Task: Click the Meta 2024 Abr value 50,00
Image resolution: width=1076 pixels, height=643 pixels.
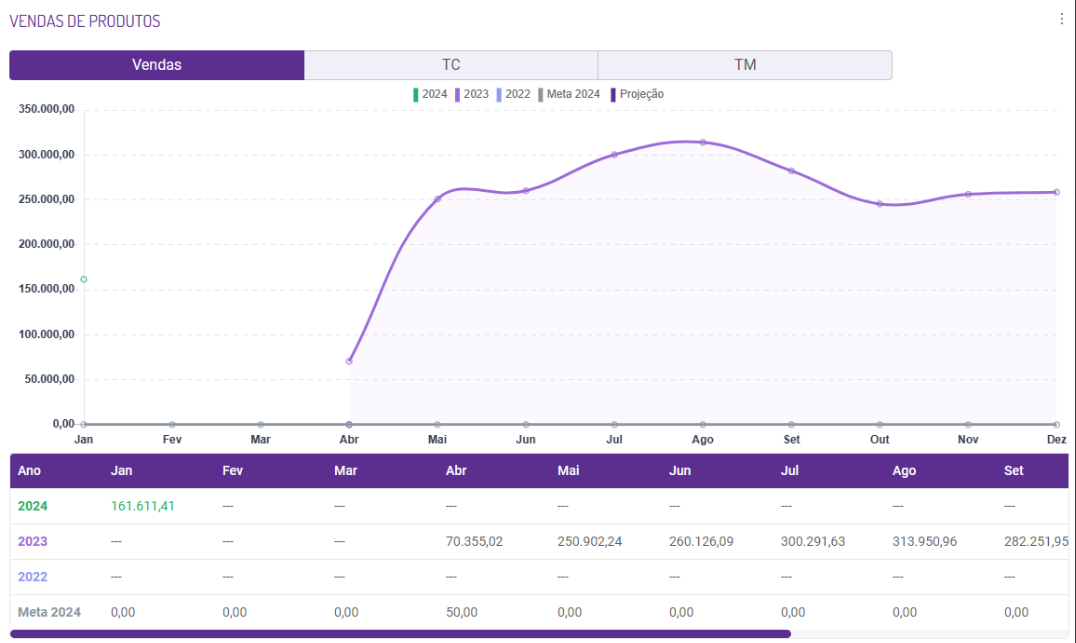Action: (461, 612)
